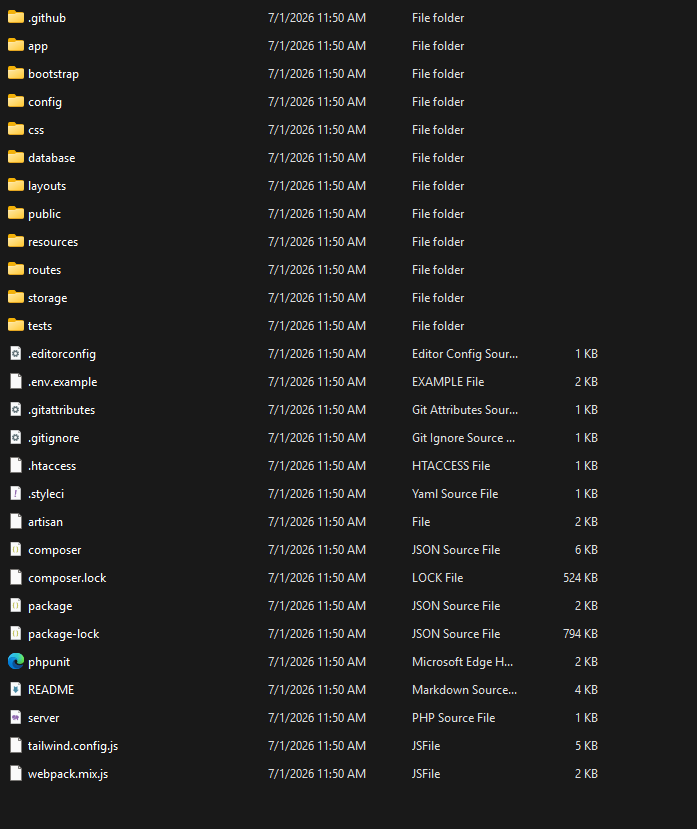Click the tailwind.config.js file icon
Screen dimensions: 697x829
(x=16, y=745)
